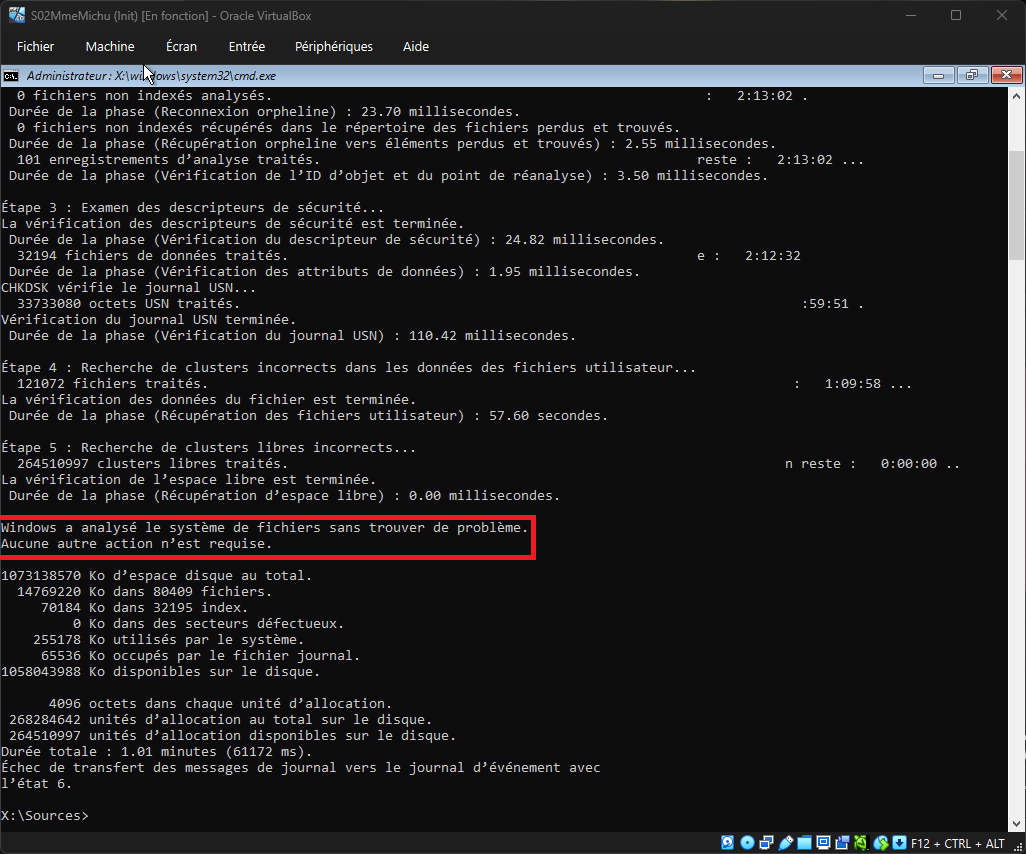Viewport: 1026px width, 854px height.
Task: Expand the Périphériques menu
Action: [x=334, y=47]
